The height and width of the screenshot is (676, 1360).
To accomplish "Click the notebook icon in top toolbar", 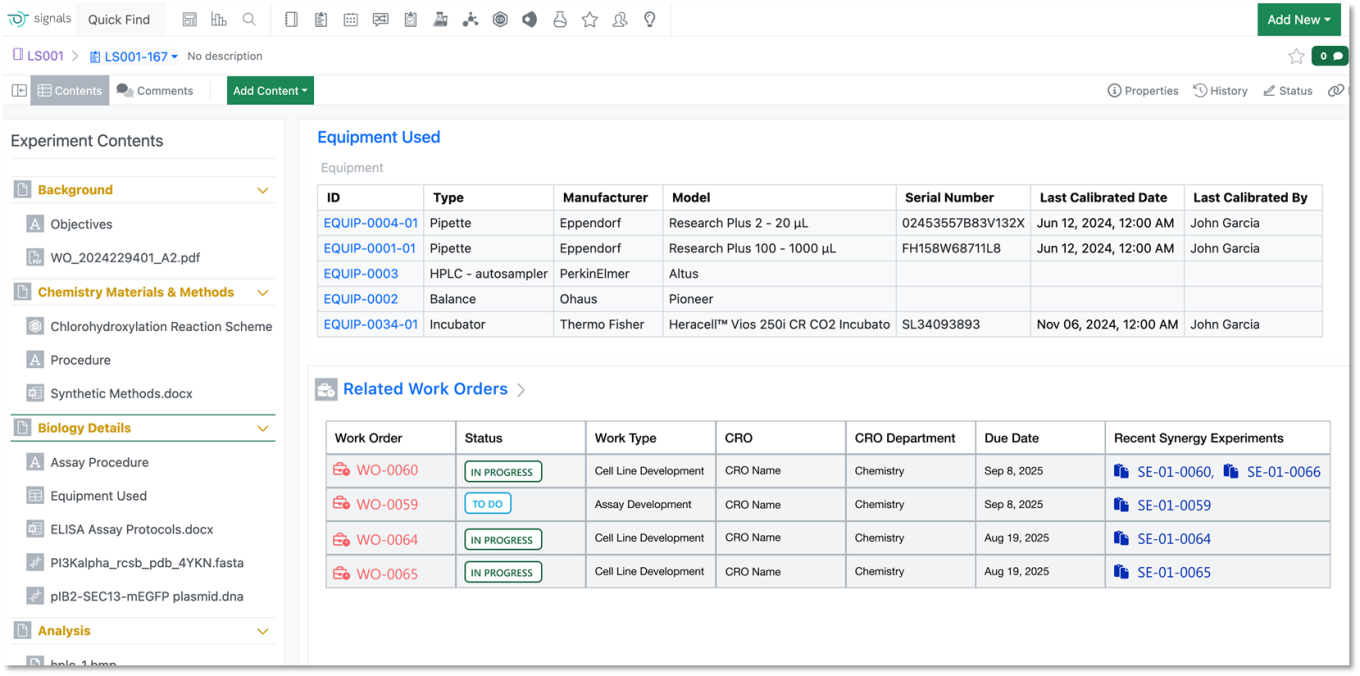I will point(291,20).
